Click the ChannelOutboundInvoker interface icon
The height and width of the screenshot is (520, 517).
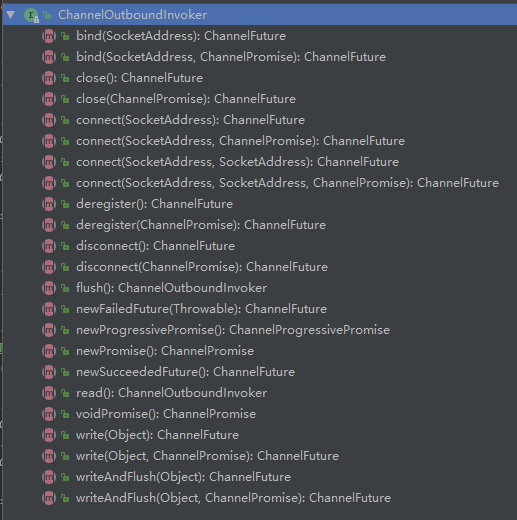(x=31, y=15)
